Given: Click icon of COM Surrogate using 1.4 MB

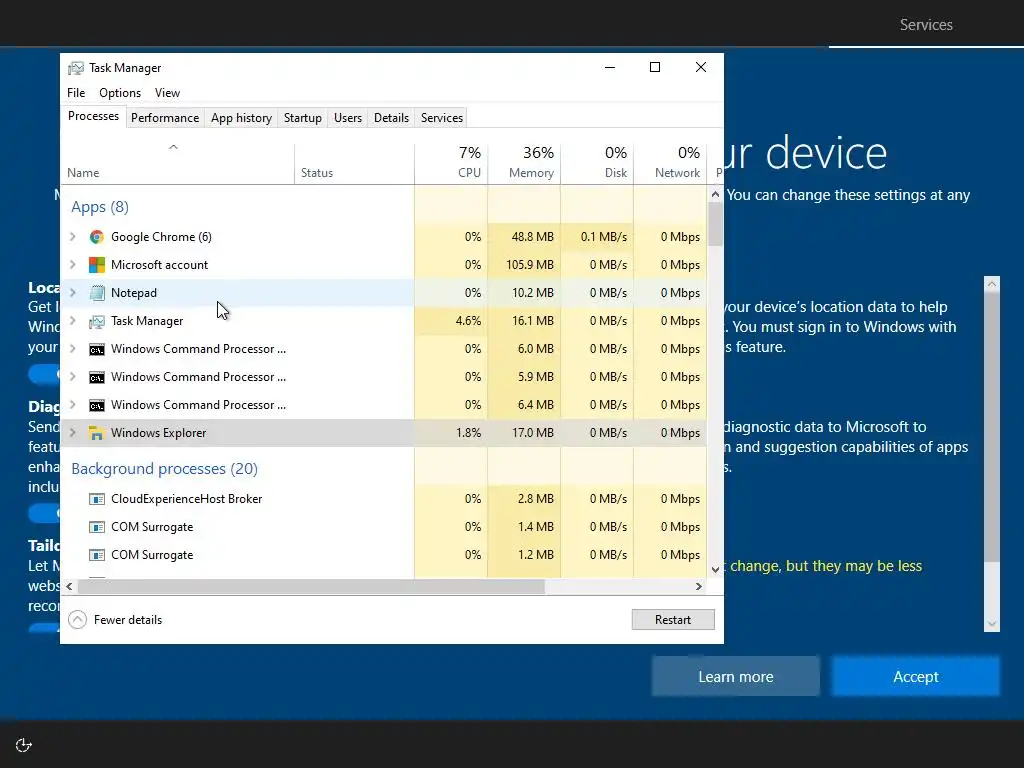Looking at the screenshot, I should click(97, 527).
